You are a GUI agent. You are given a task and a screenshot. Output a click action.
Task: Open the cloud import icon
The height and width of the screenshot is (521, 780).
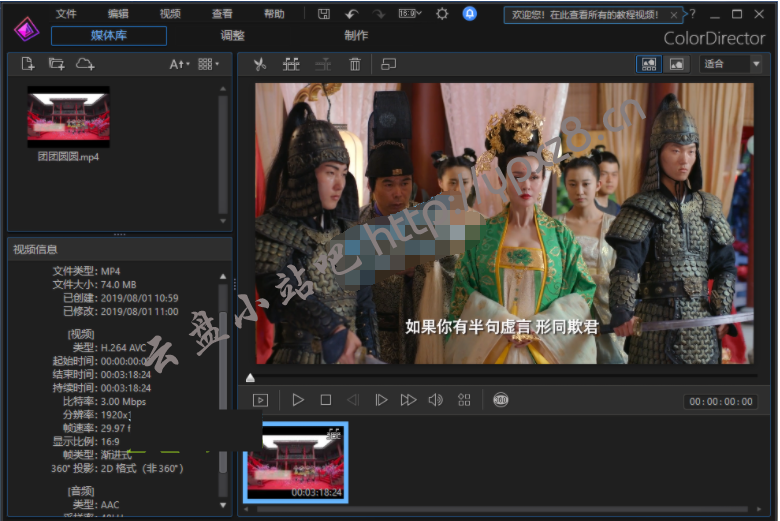(85, 64)
